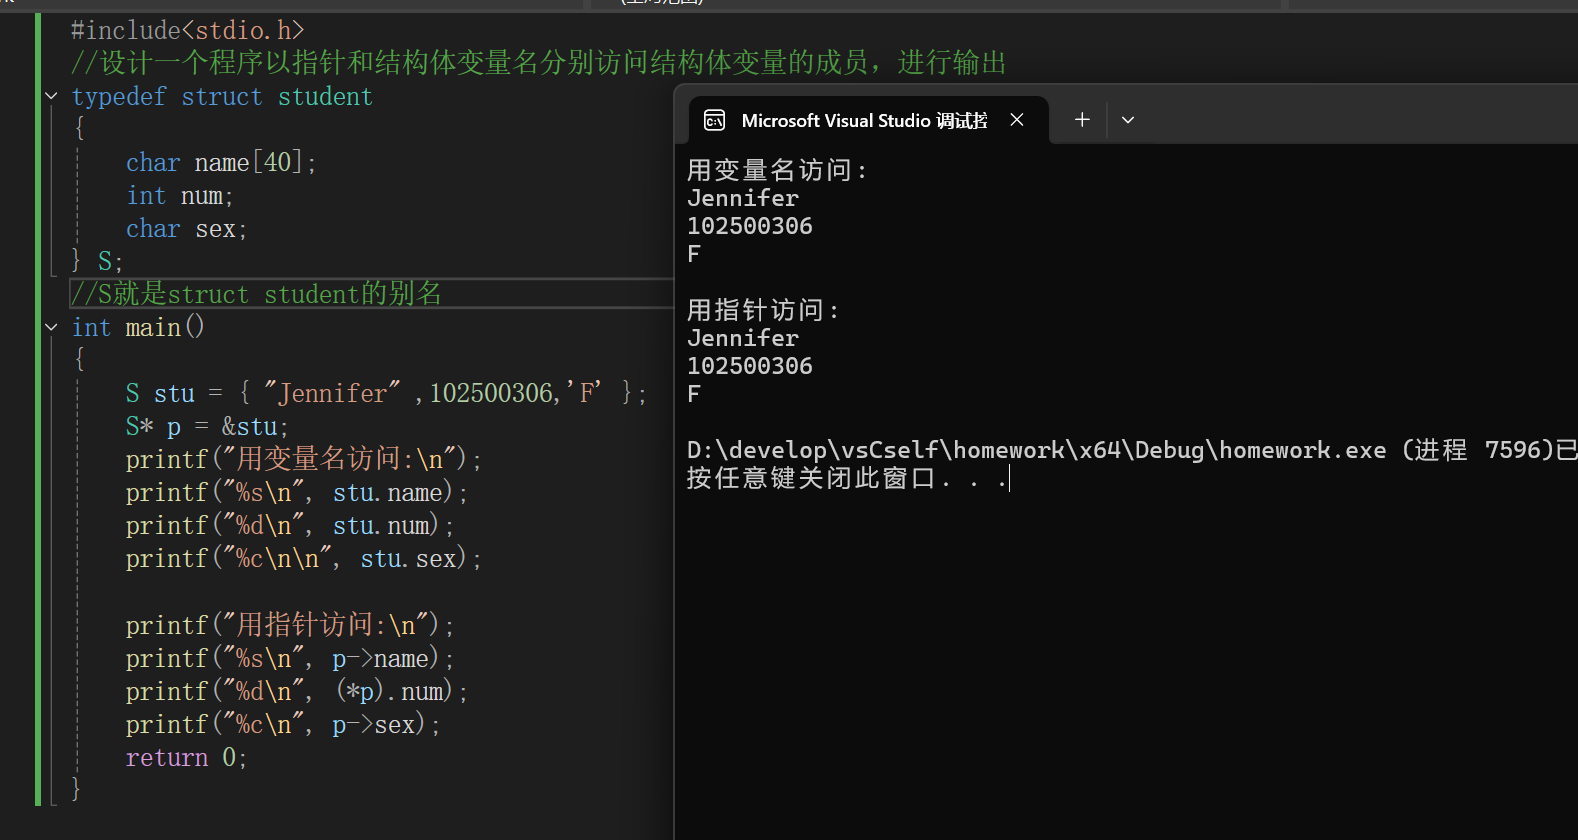The height and width of the screenshot is (840, 1578).
Task: Click the comment '//S就是struct student的别名'
Action: tap(256, 294)
